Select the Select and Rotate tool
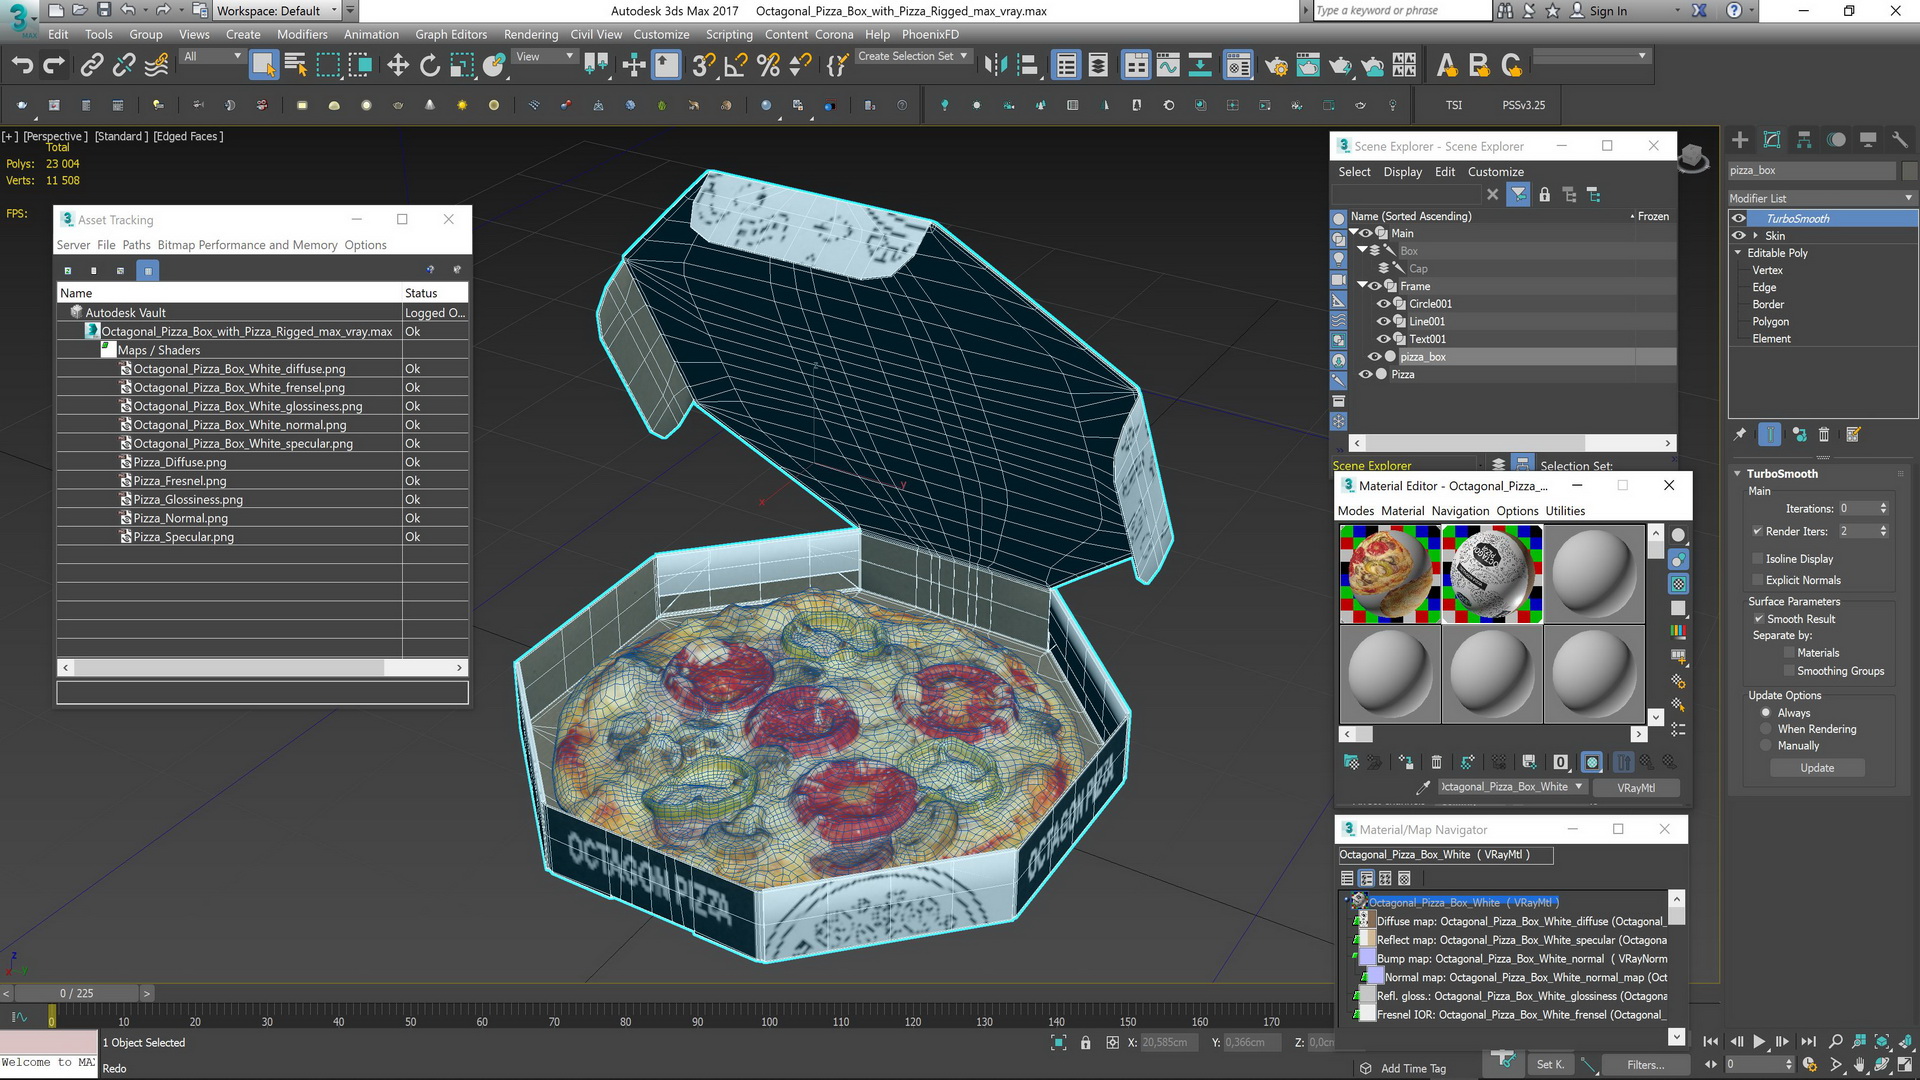The width and height of the screenshot is (1920, 1080). pos(430,66)
